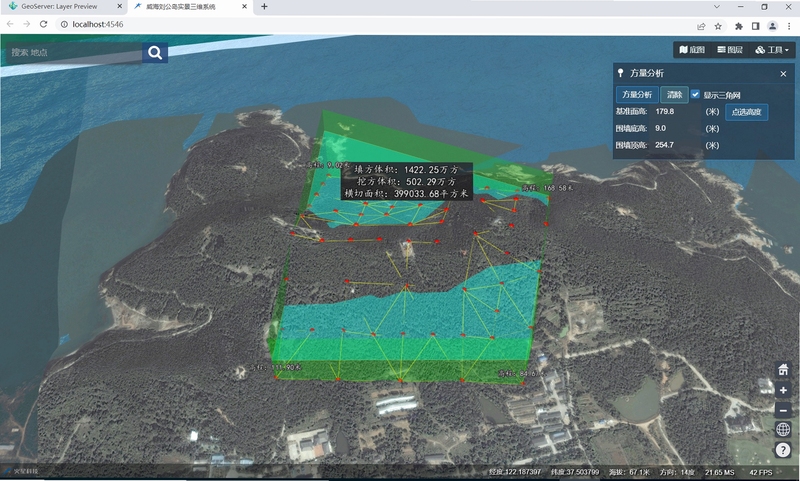Focus the 搜索 地点 search field
The image size is (800, 481).
(x=74, y=53)
